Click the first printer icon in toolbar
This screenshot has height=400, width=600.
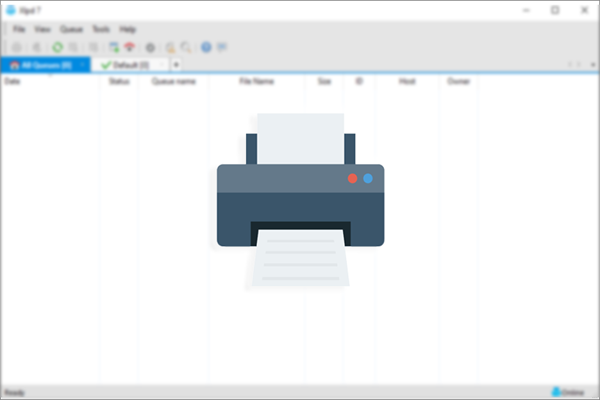[16, 47]
